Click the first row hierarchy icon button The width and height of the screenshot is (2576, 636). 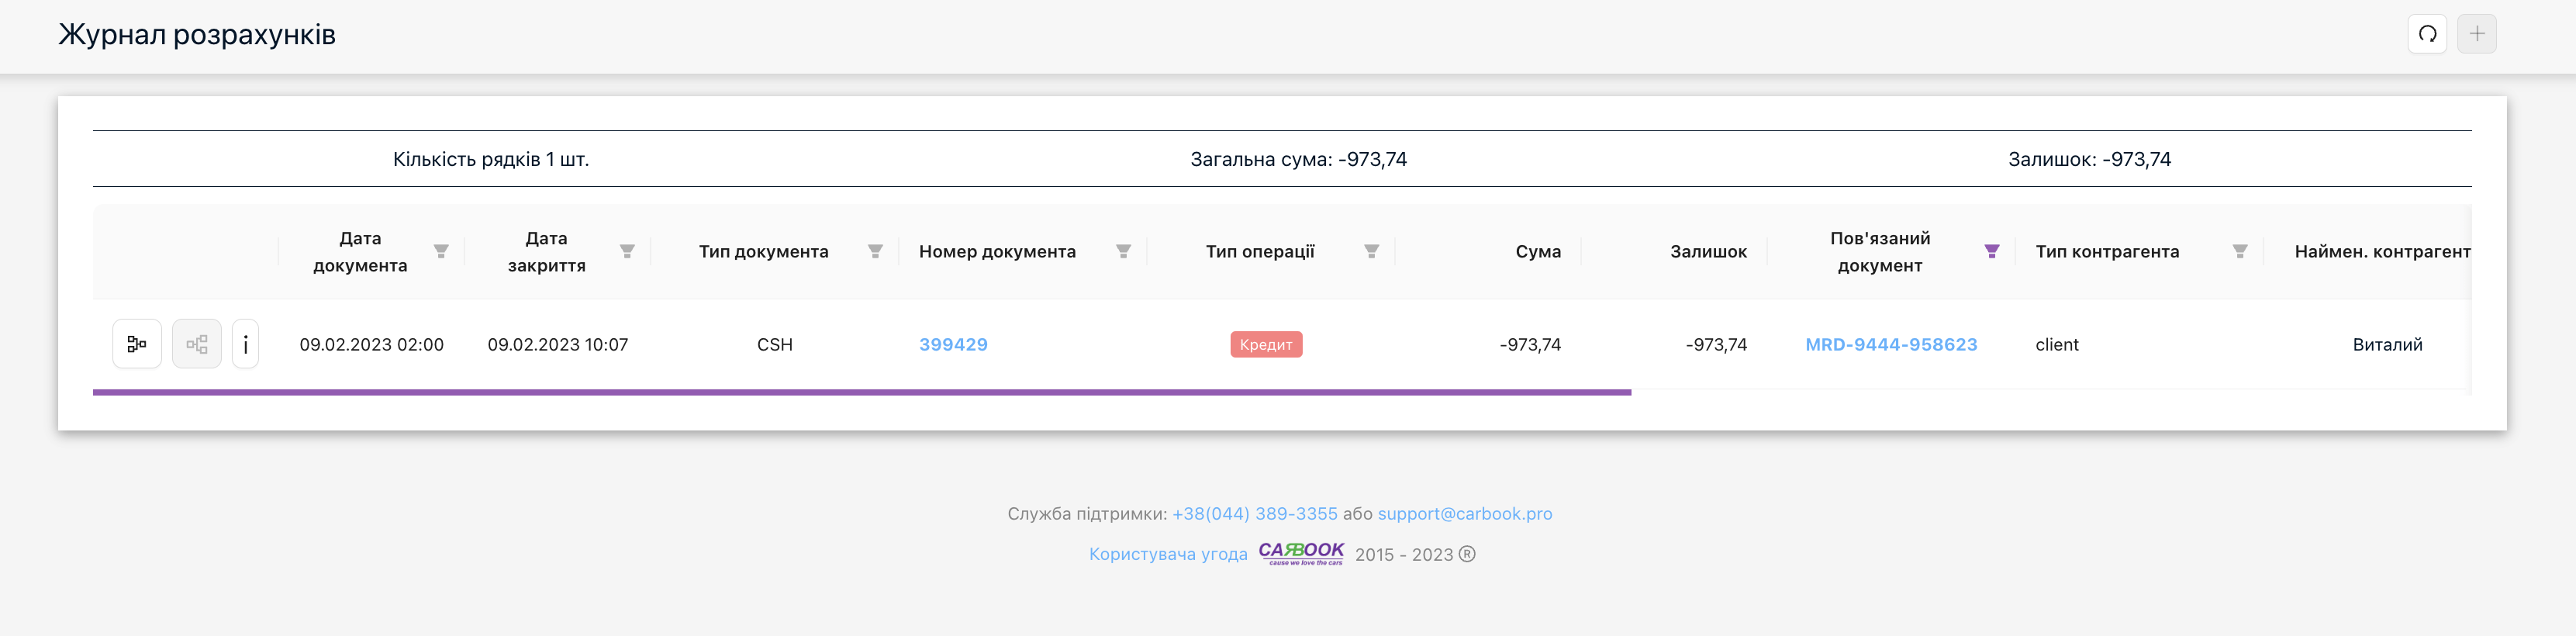pos(137,344)
